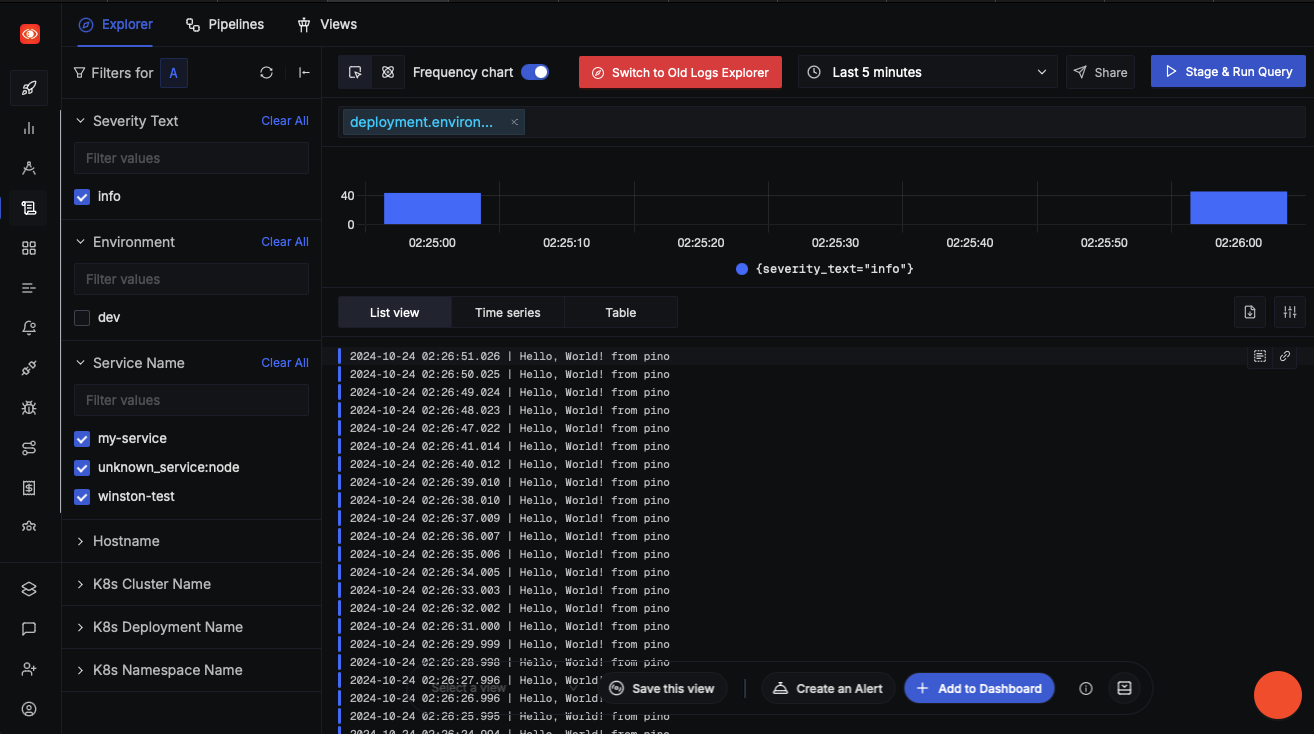This screenshot has width=1314, height=734.
Task: Switch to the Pipelines tab
Action: [225, 24]
